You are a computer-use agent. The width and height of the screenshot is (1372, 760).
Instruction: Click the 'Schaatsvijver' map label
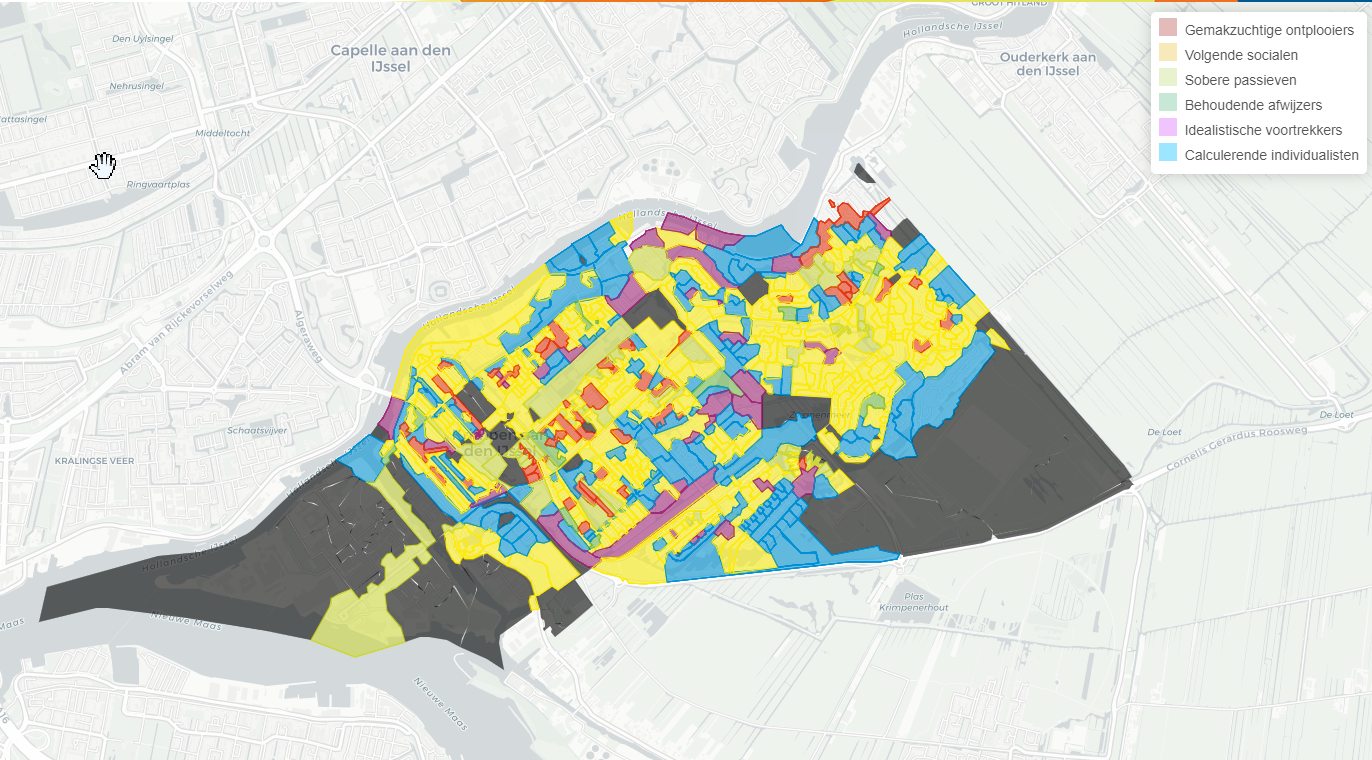point(257,429)
